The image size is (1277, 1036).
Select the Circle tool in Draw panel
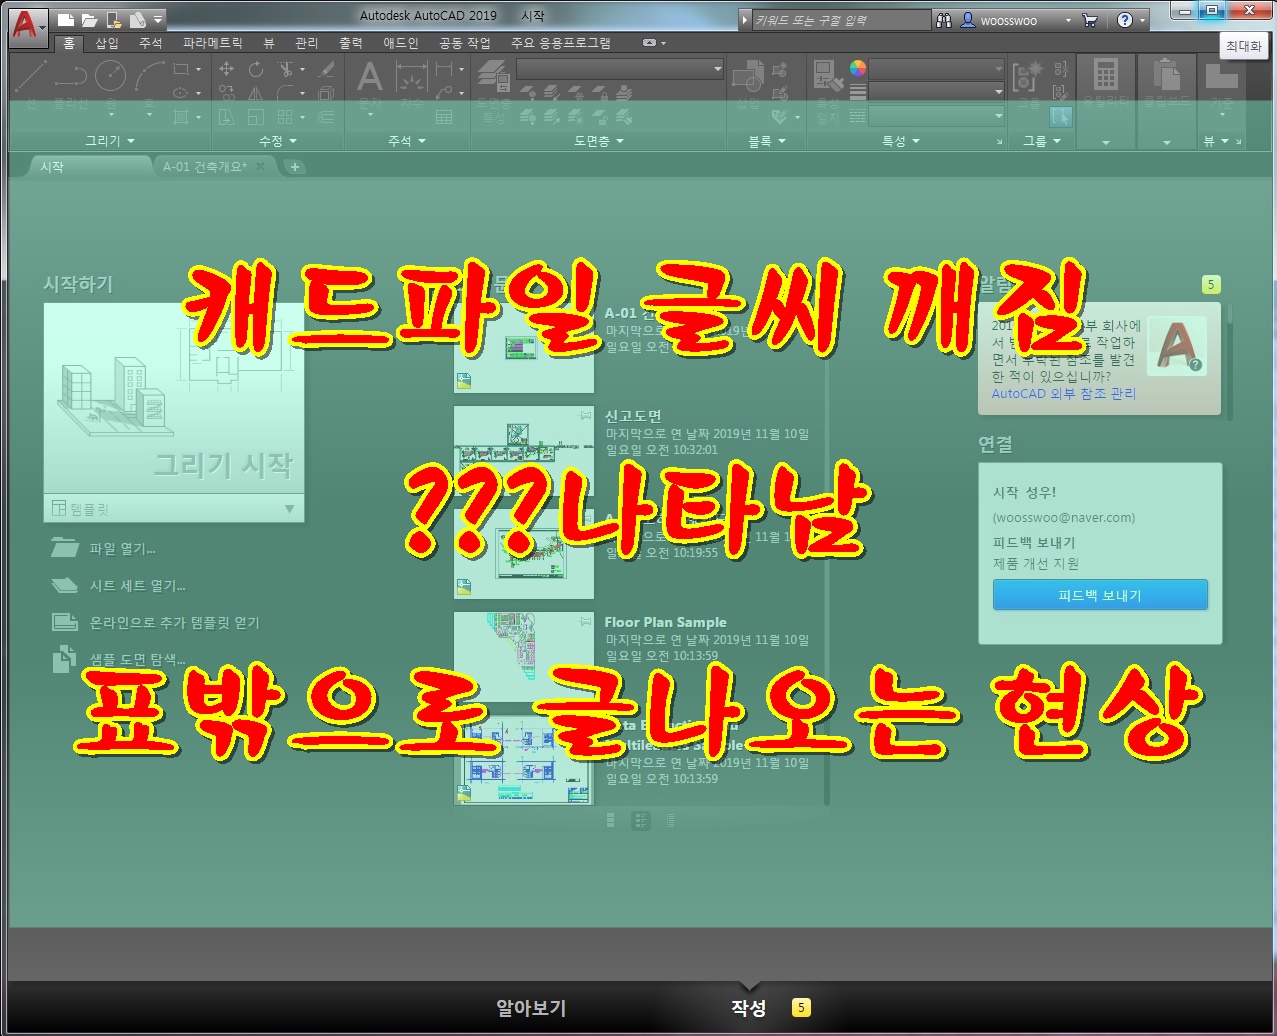tap(110, 76)
